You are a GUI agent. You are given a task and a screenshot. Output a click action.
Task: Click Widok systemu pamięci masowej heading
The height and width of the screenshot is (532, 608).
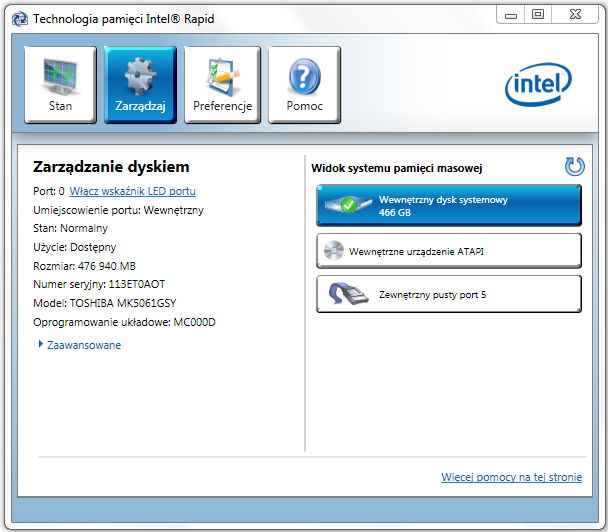pos(397,168)
